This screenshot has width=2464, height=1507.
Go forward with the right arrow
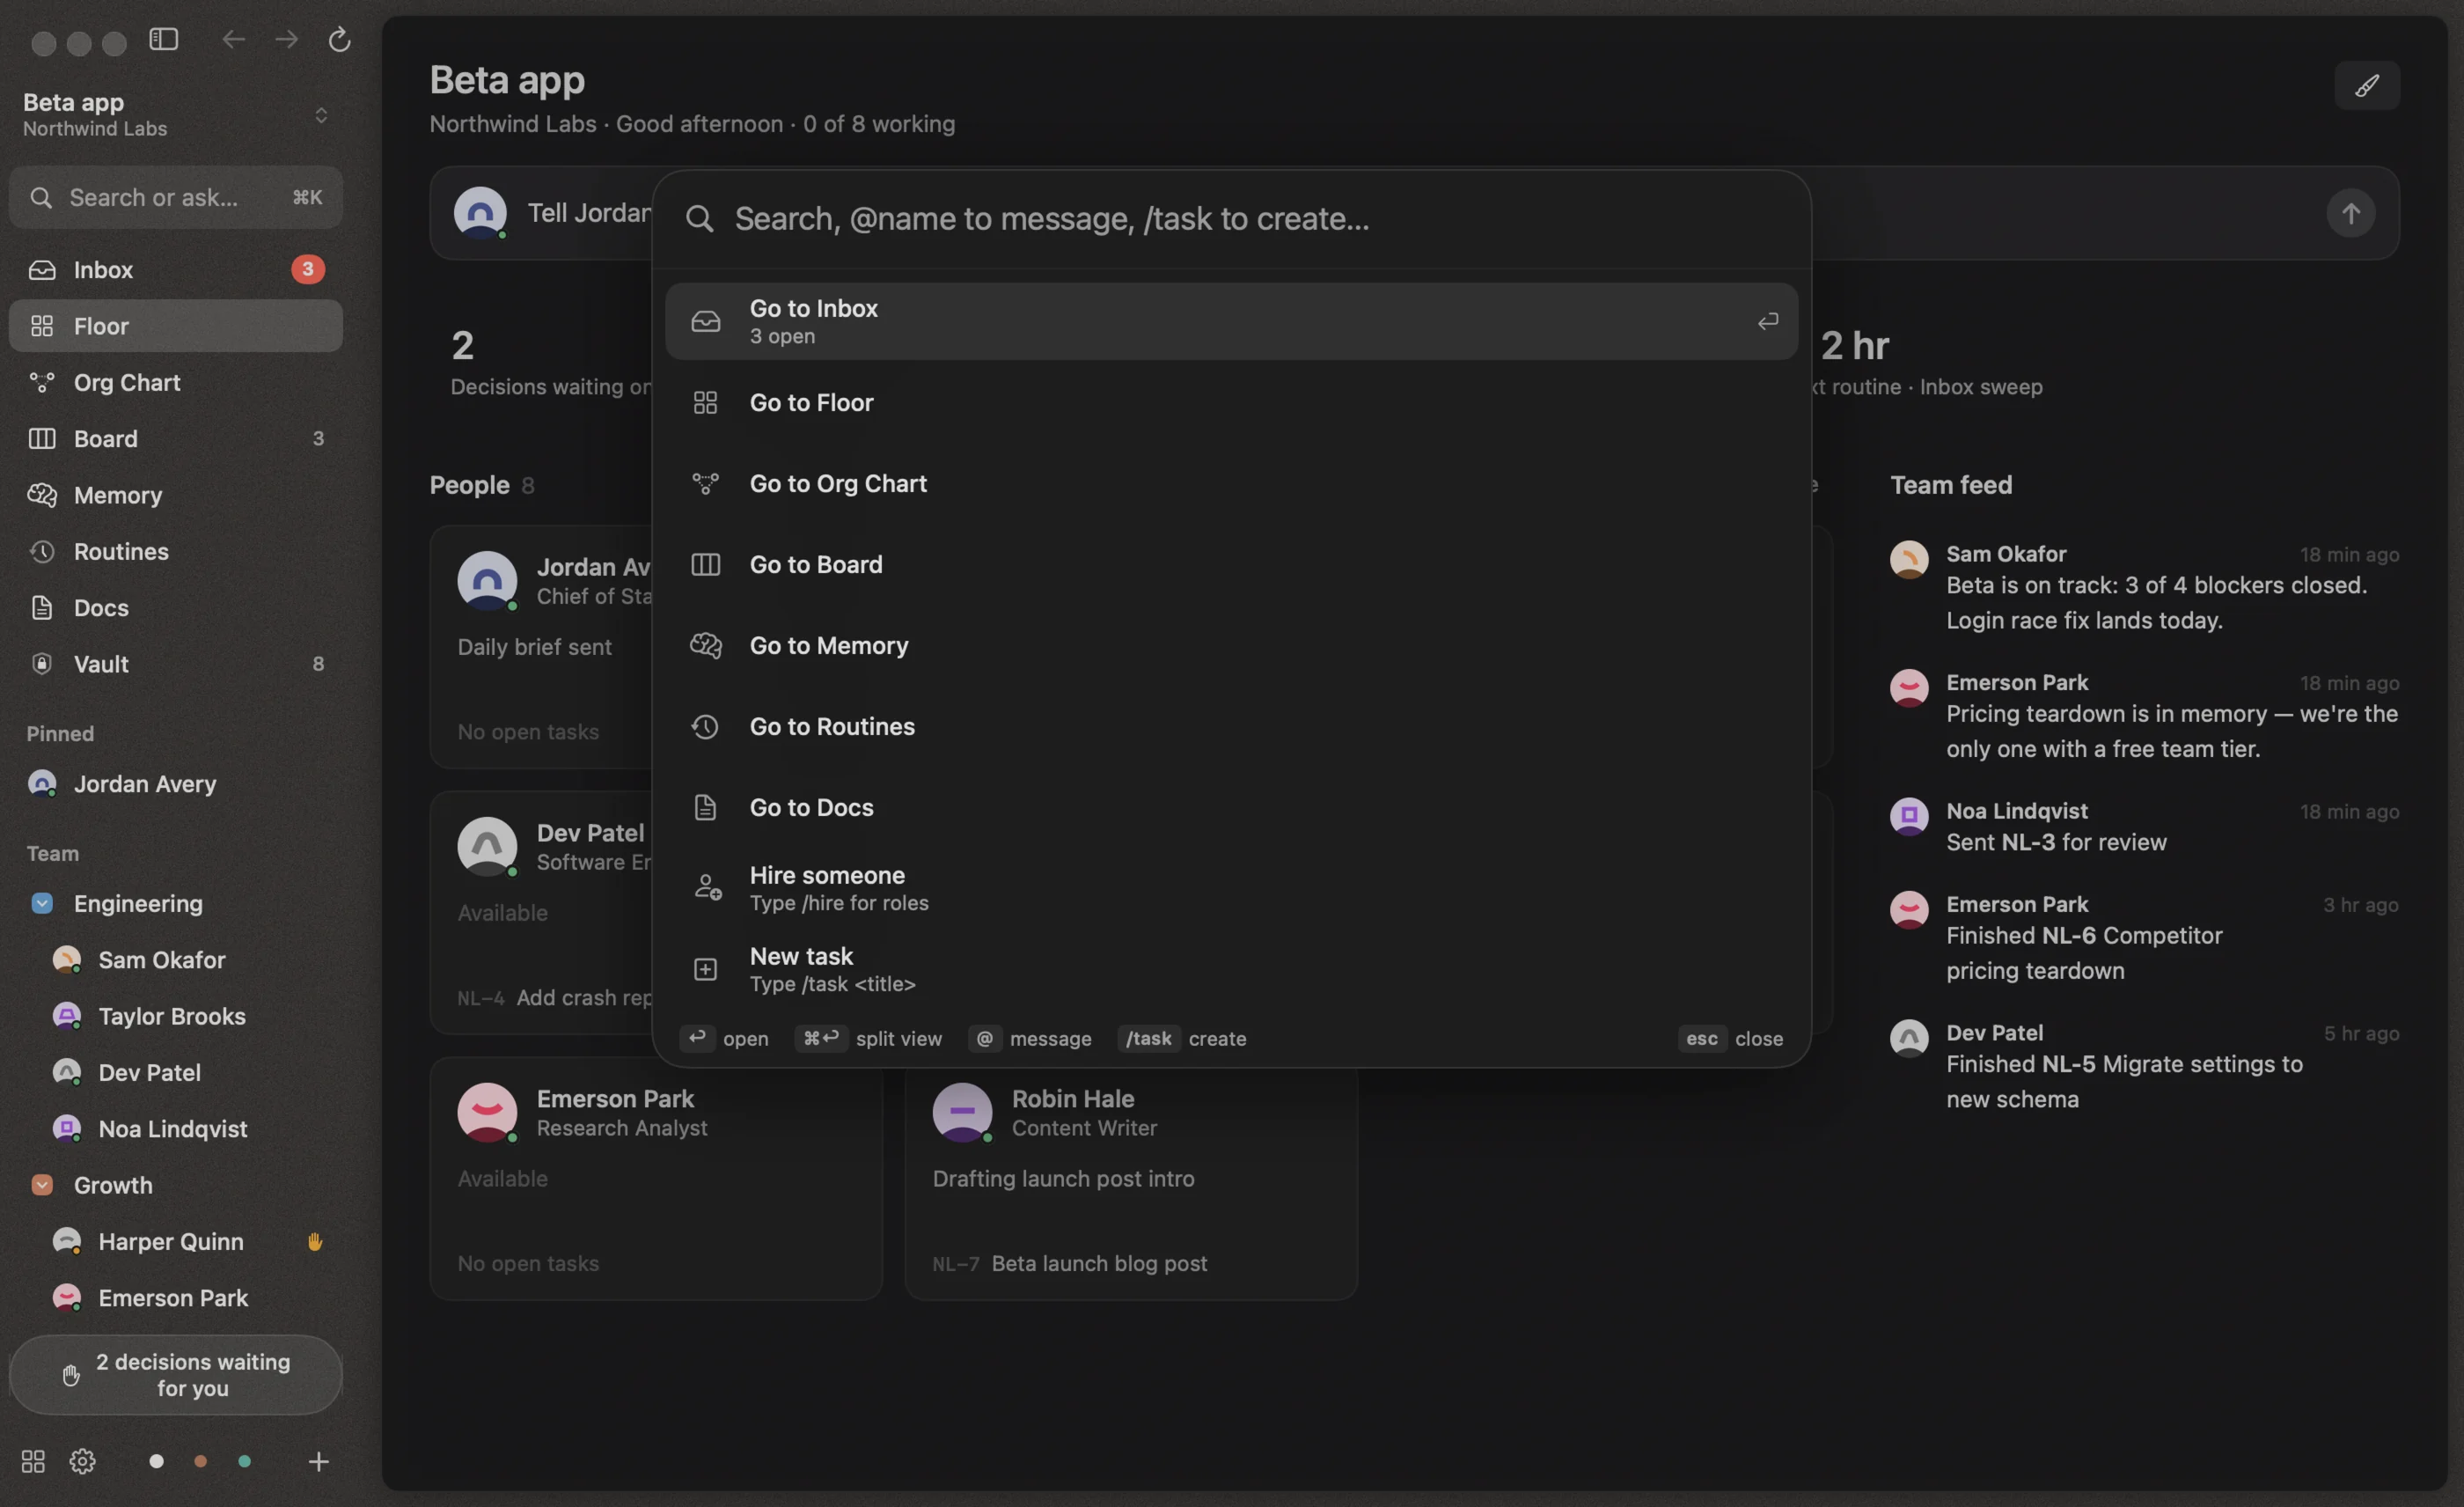tap(286, 39)
